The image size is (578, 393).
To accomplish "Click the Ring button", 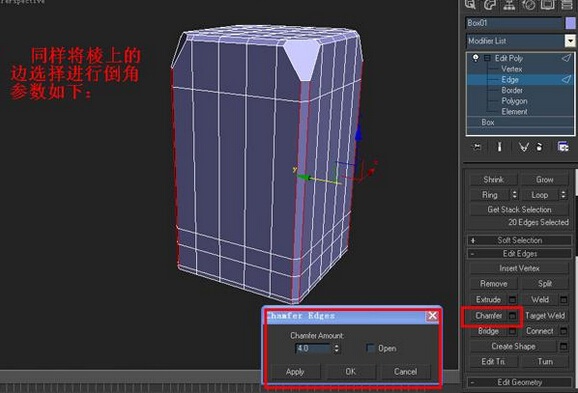I will [x=490, y=194].
